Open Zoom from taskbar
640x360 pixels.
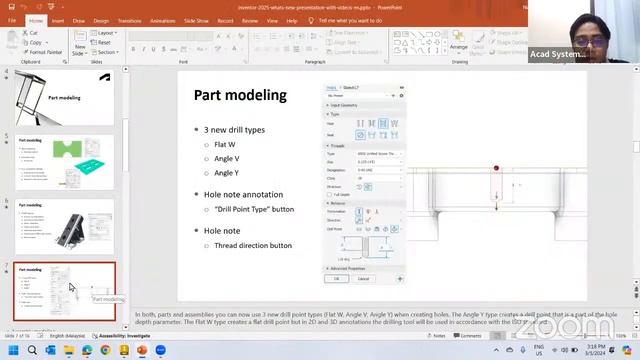click(160, 350)
